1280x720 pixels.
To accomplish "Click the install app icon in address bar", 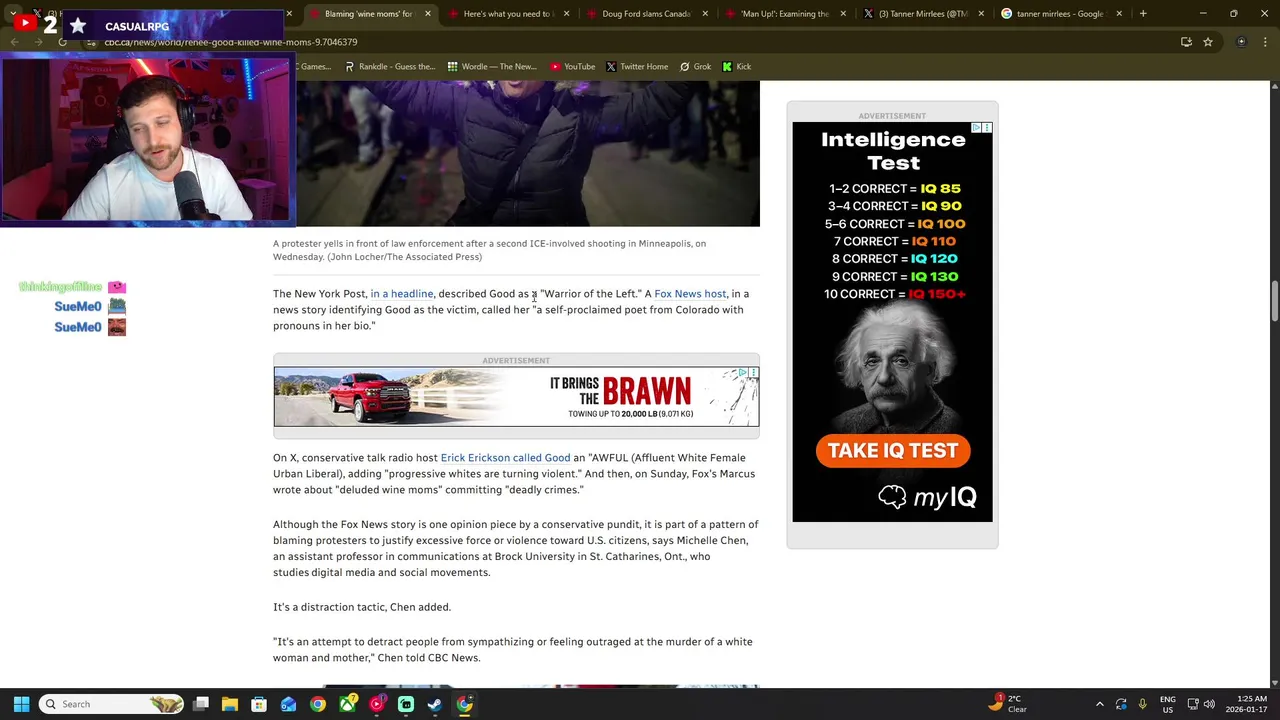I will click(1186, 42).
